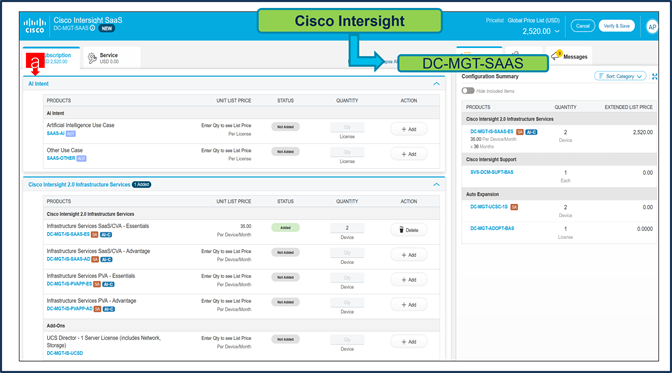
Task: Click quantity field for SaaS/CVA Advantage
Action: coord(347,253)
